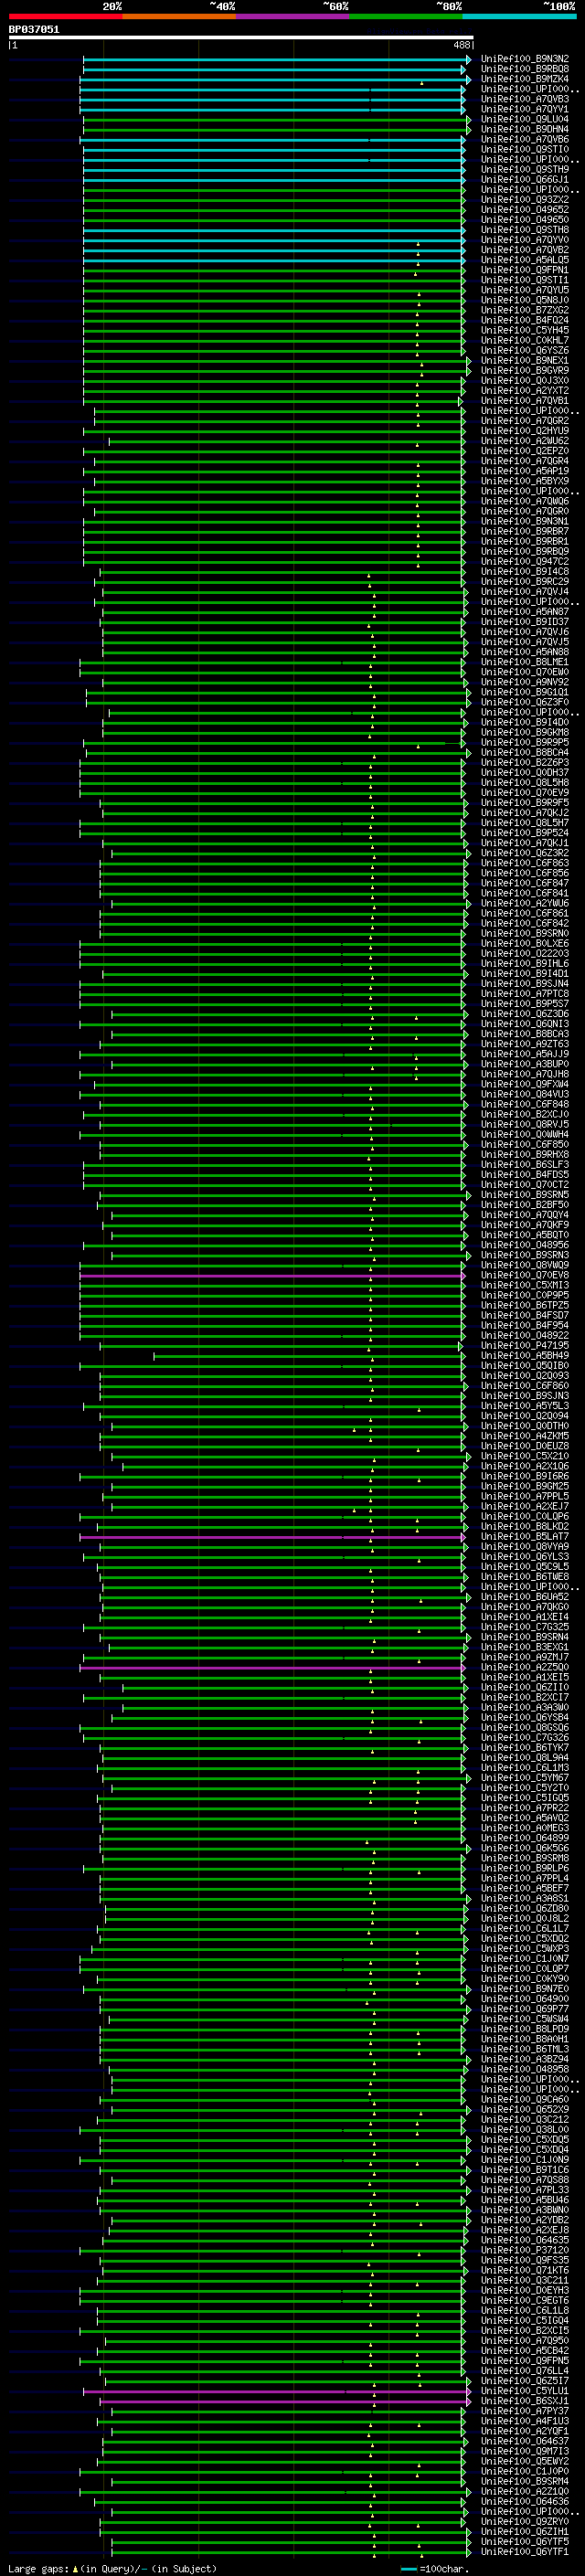Click the UniRef100_A4ZKM5 label
Image resolution: width=585 pixels, height=2576 pixels.
tap(524, 1436)
